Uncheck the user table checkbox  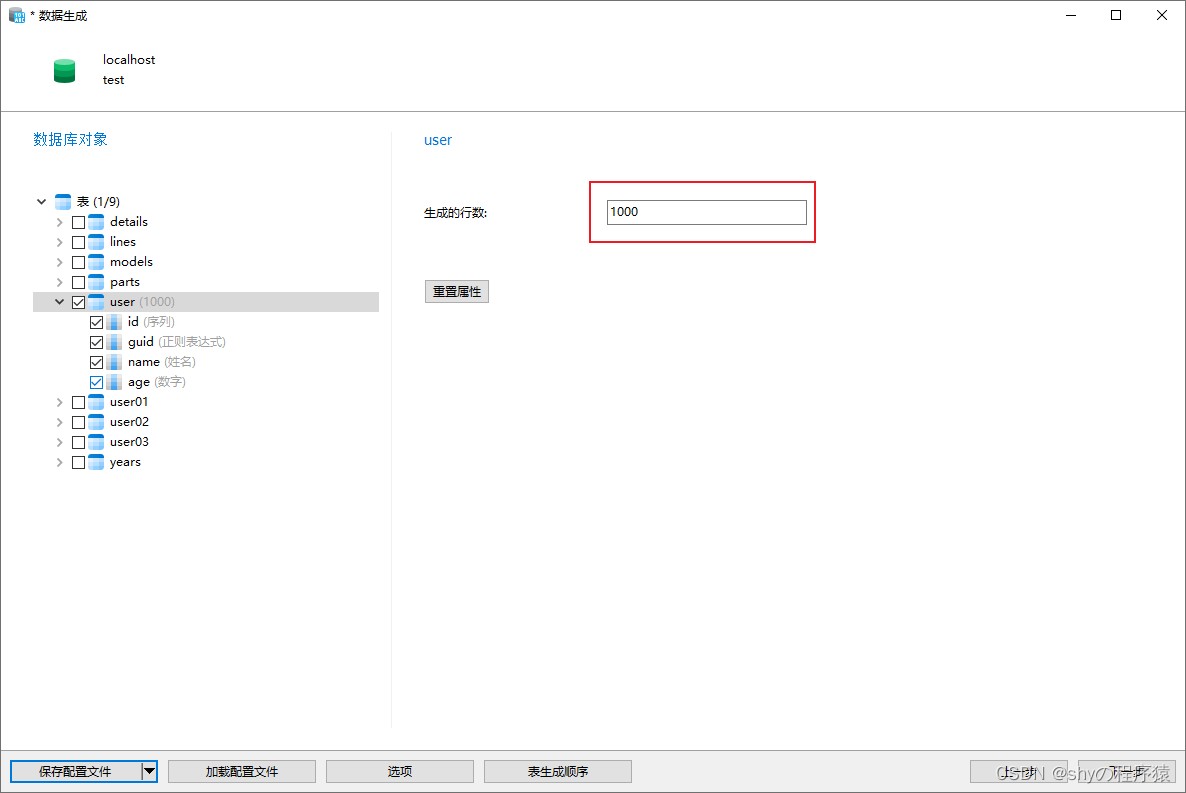79,302
